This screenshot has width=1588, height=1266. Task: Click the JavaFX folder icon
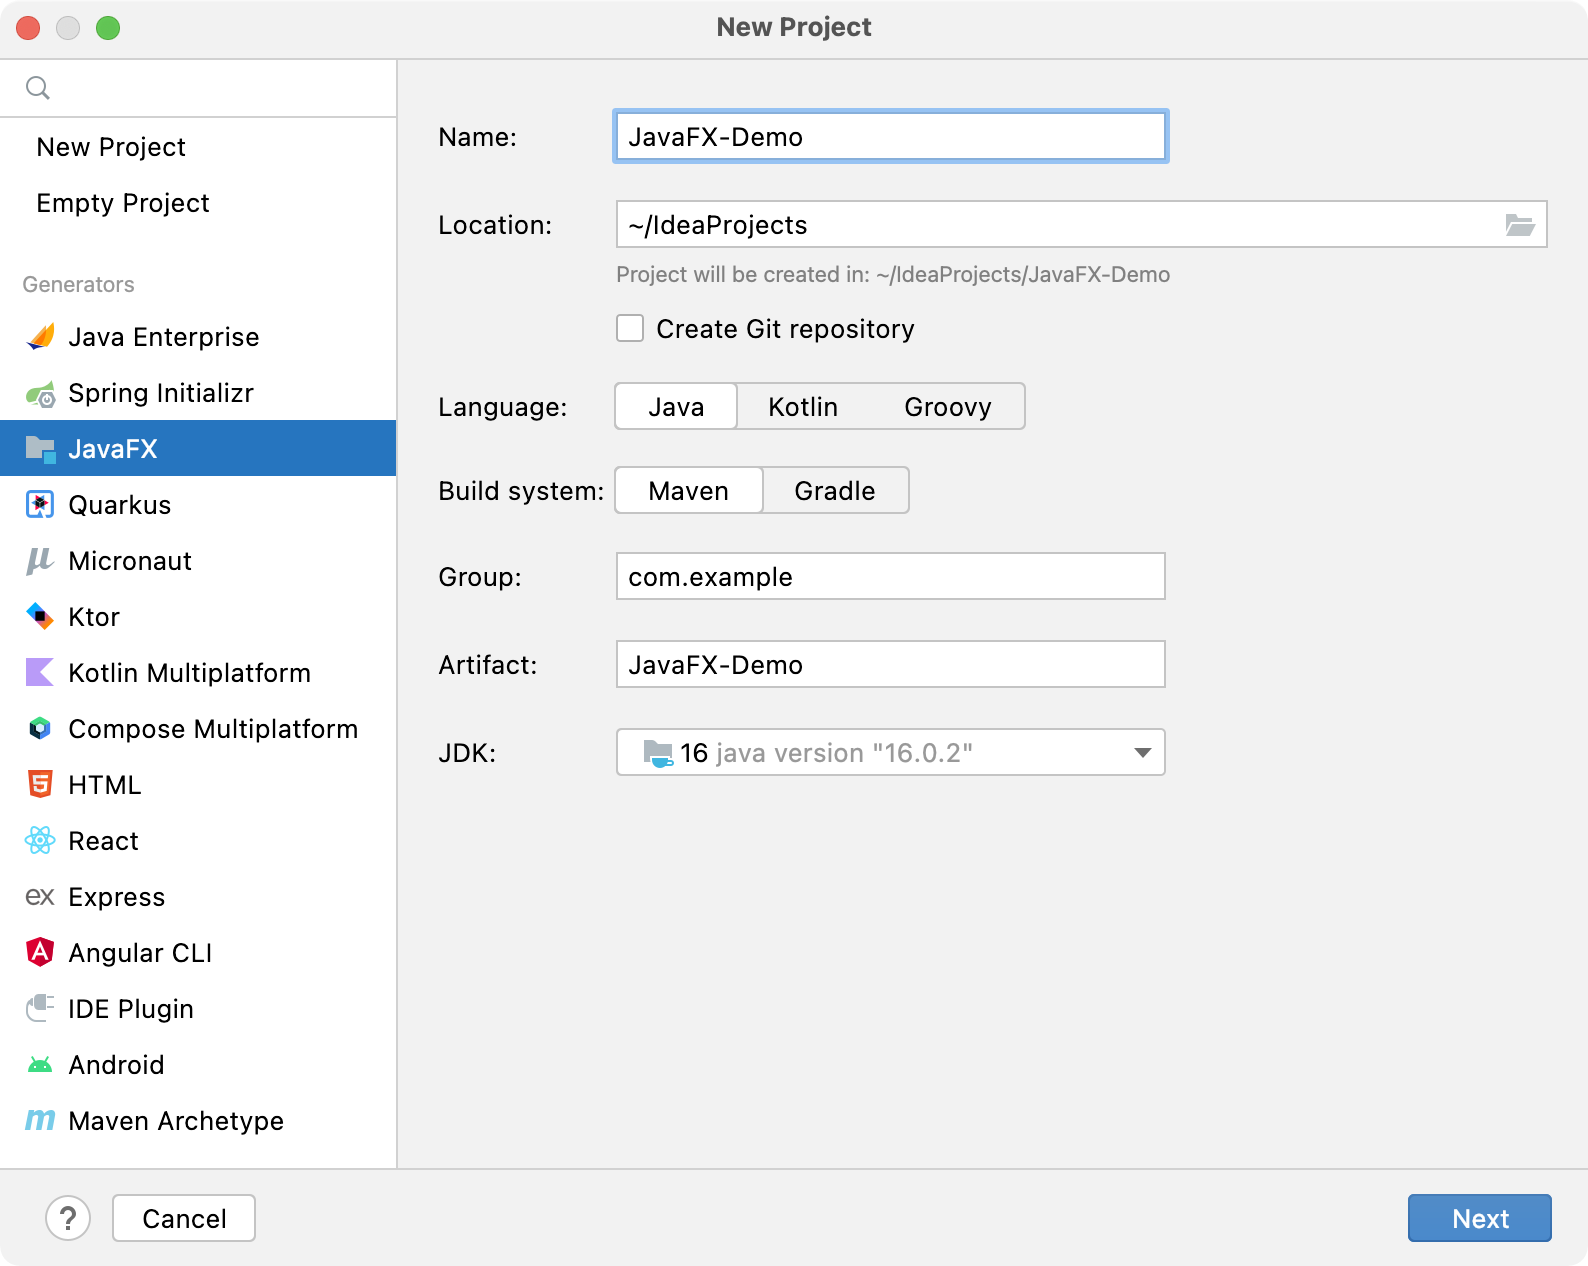[40, 449]
